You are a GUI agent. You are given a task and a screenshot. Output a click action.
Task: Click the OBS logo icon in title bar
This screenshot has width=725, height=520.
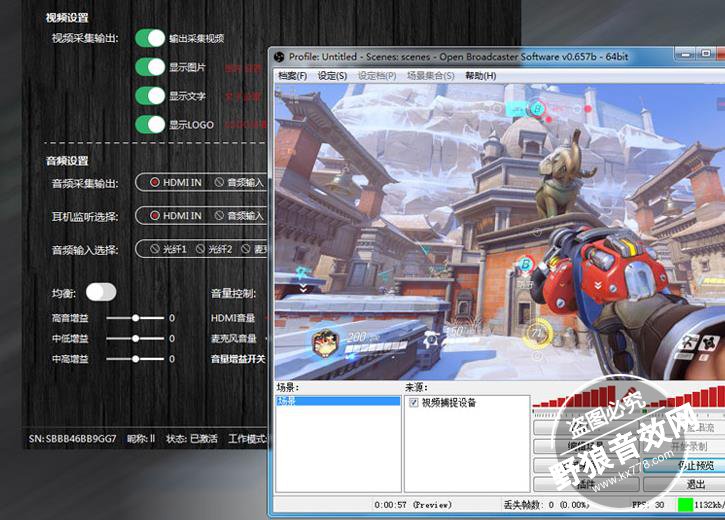[x=279, y=57]
